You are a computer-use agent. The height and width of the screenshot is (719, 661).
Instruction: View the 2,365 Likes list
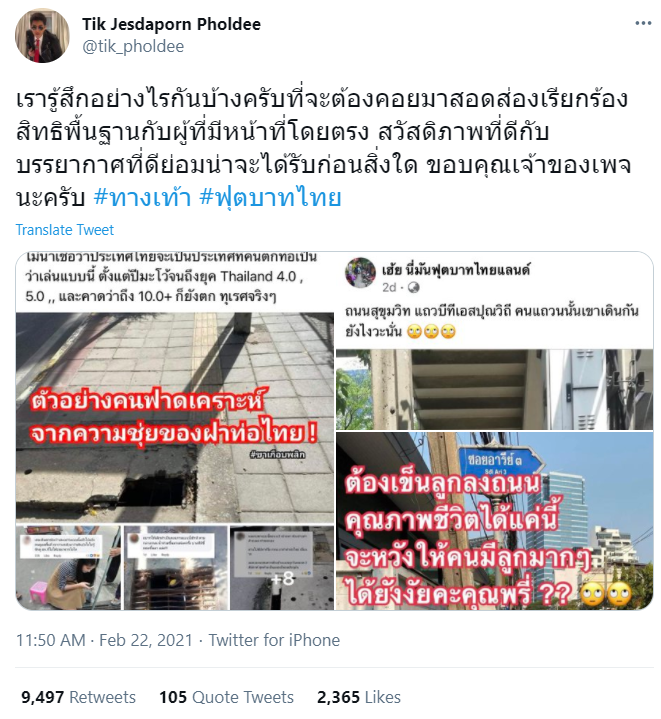tap(359, 697)
